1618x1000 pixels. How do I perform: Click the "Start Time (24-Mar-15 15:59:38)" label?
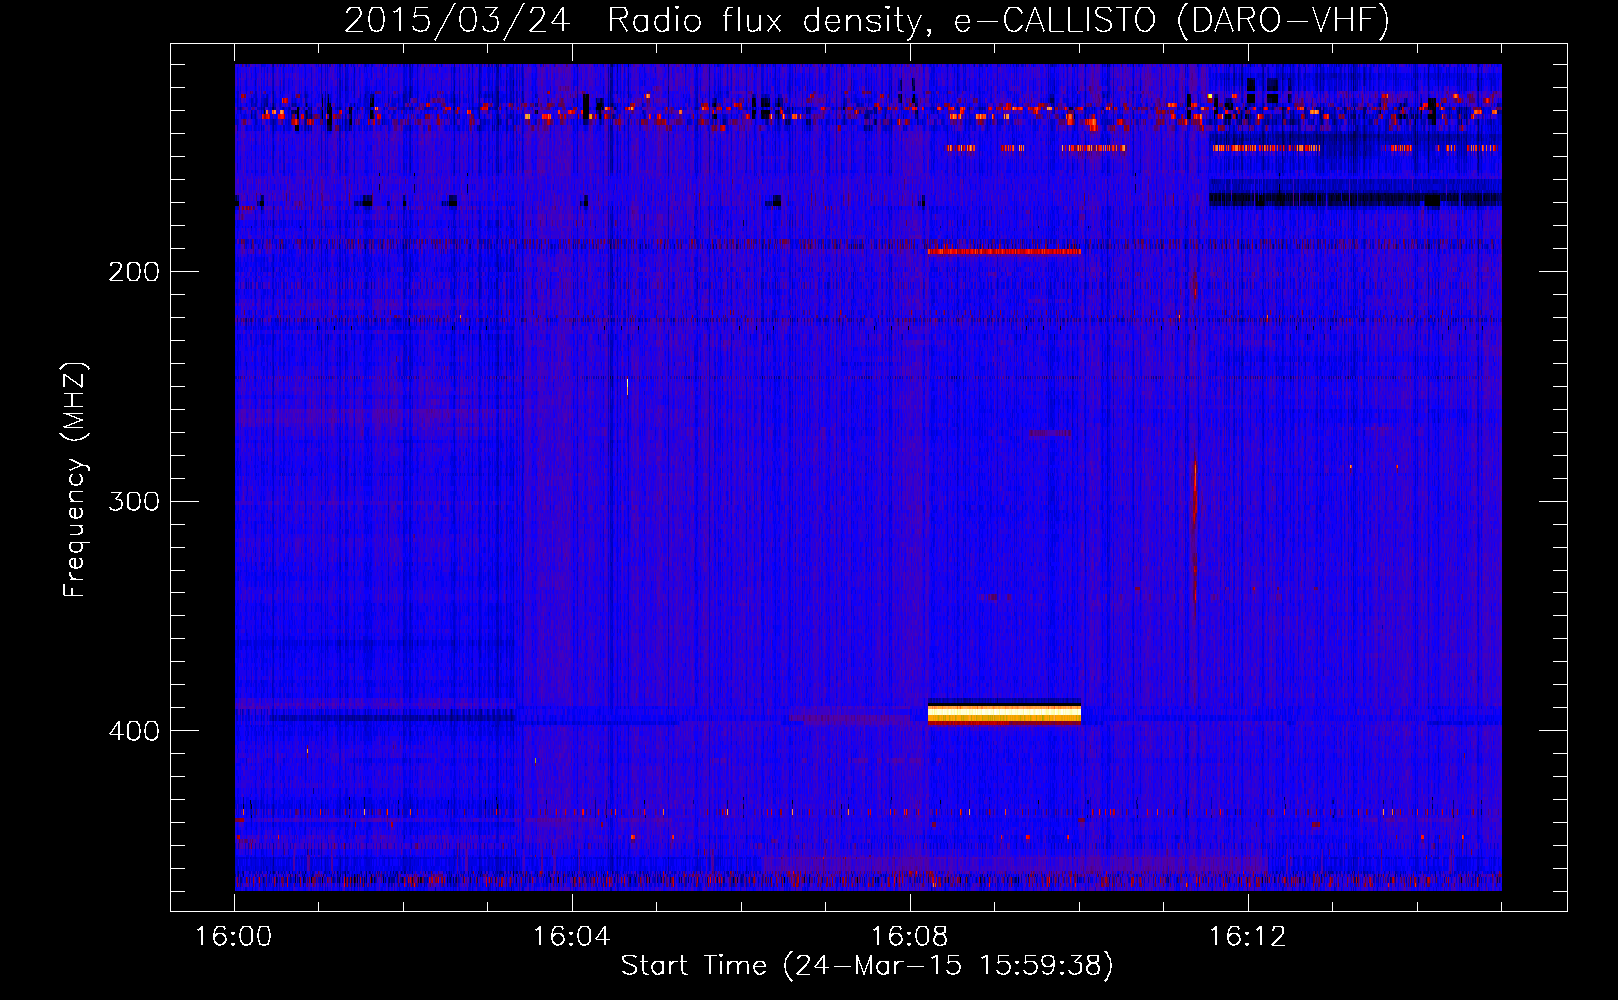tap(867, 966)
